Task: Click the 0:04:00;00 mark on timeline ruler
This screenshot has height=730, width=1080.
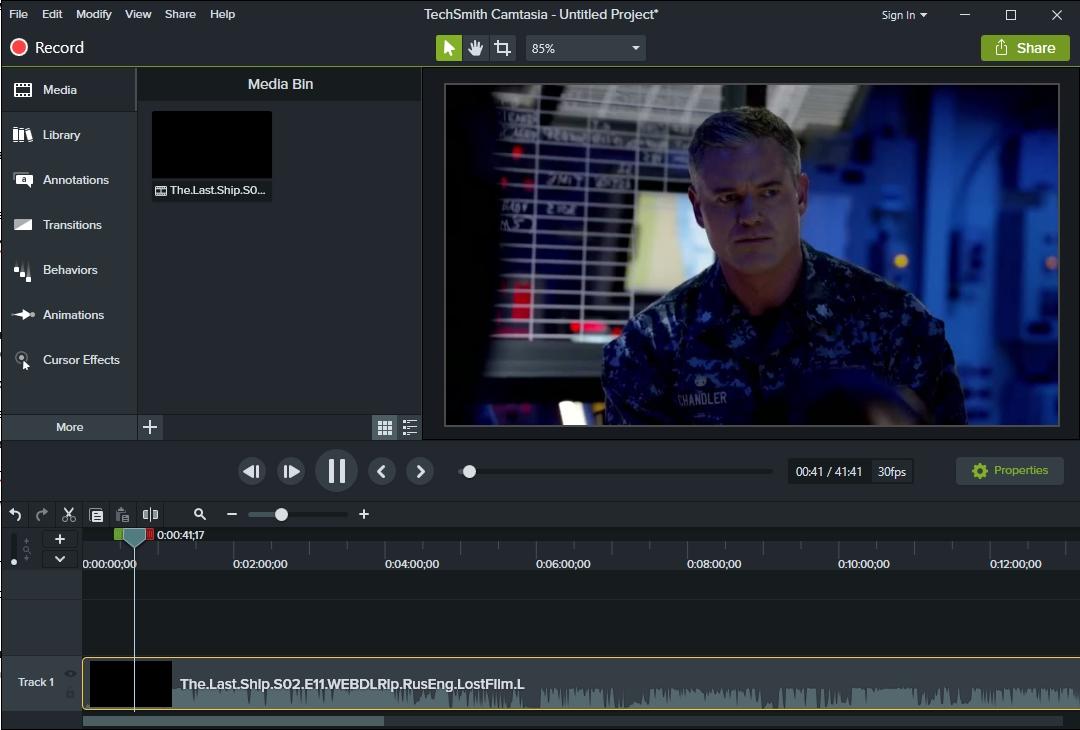Action: [412, 564]
